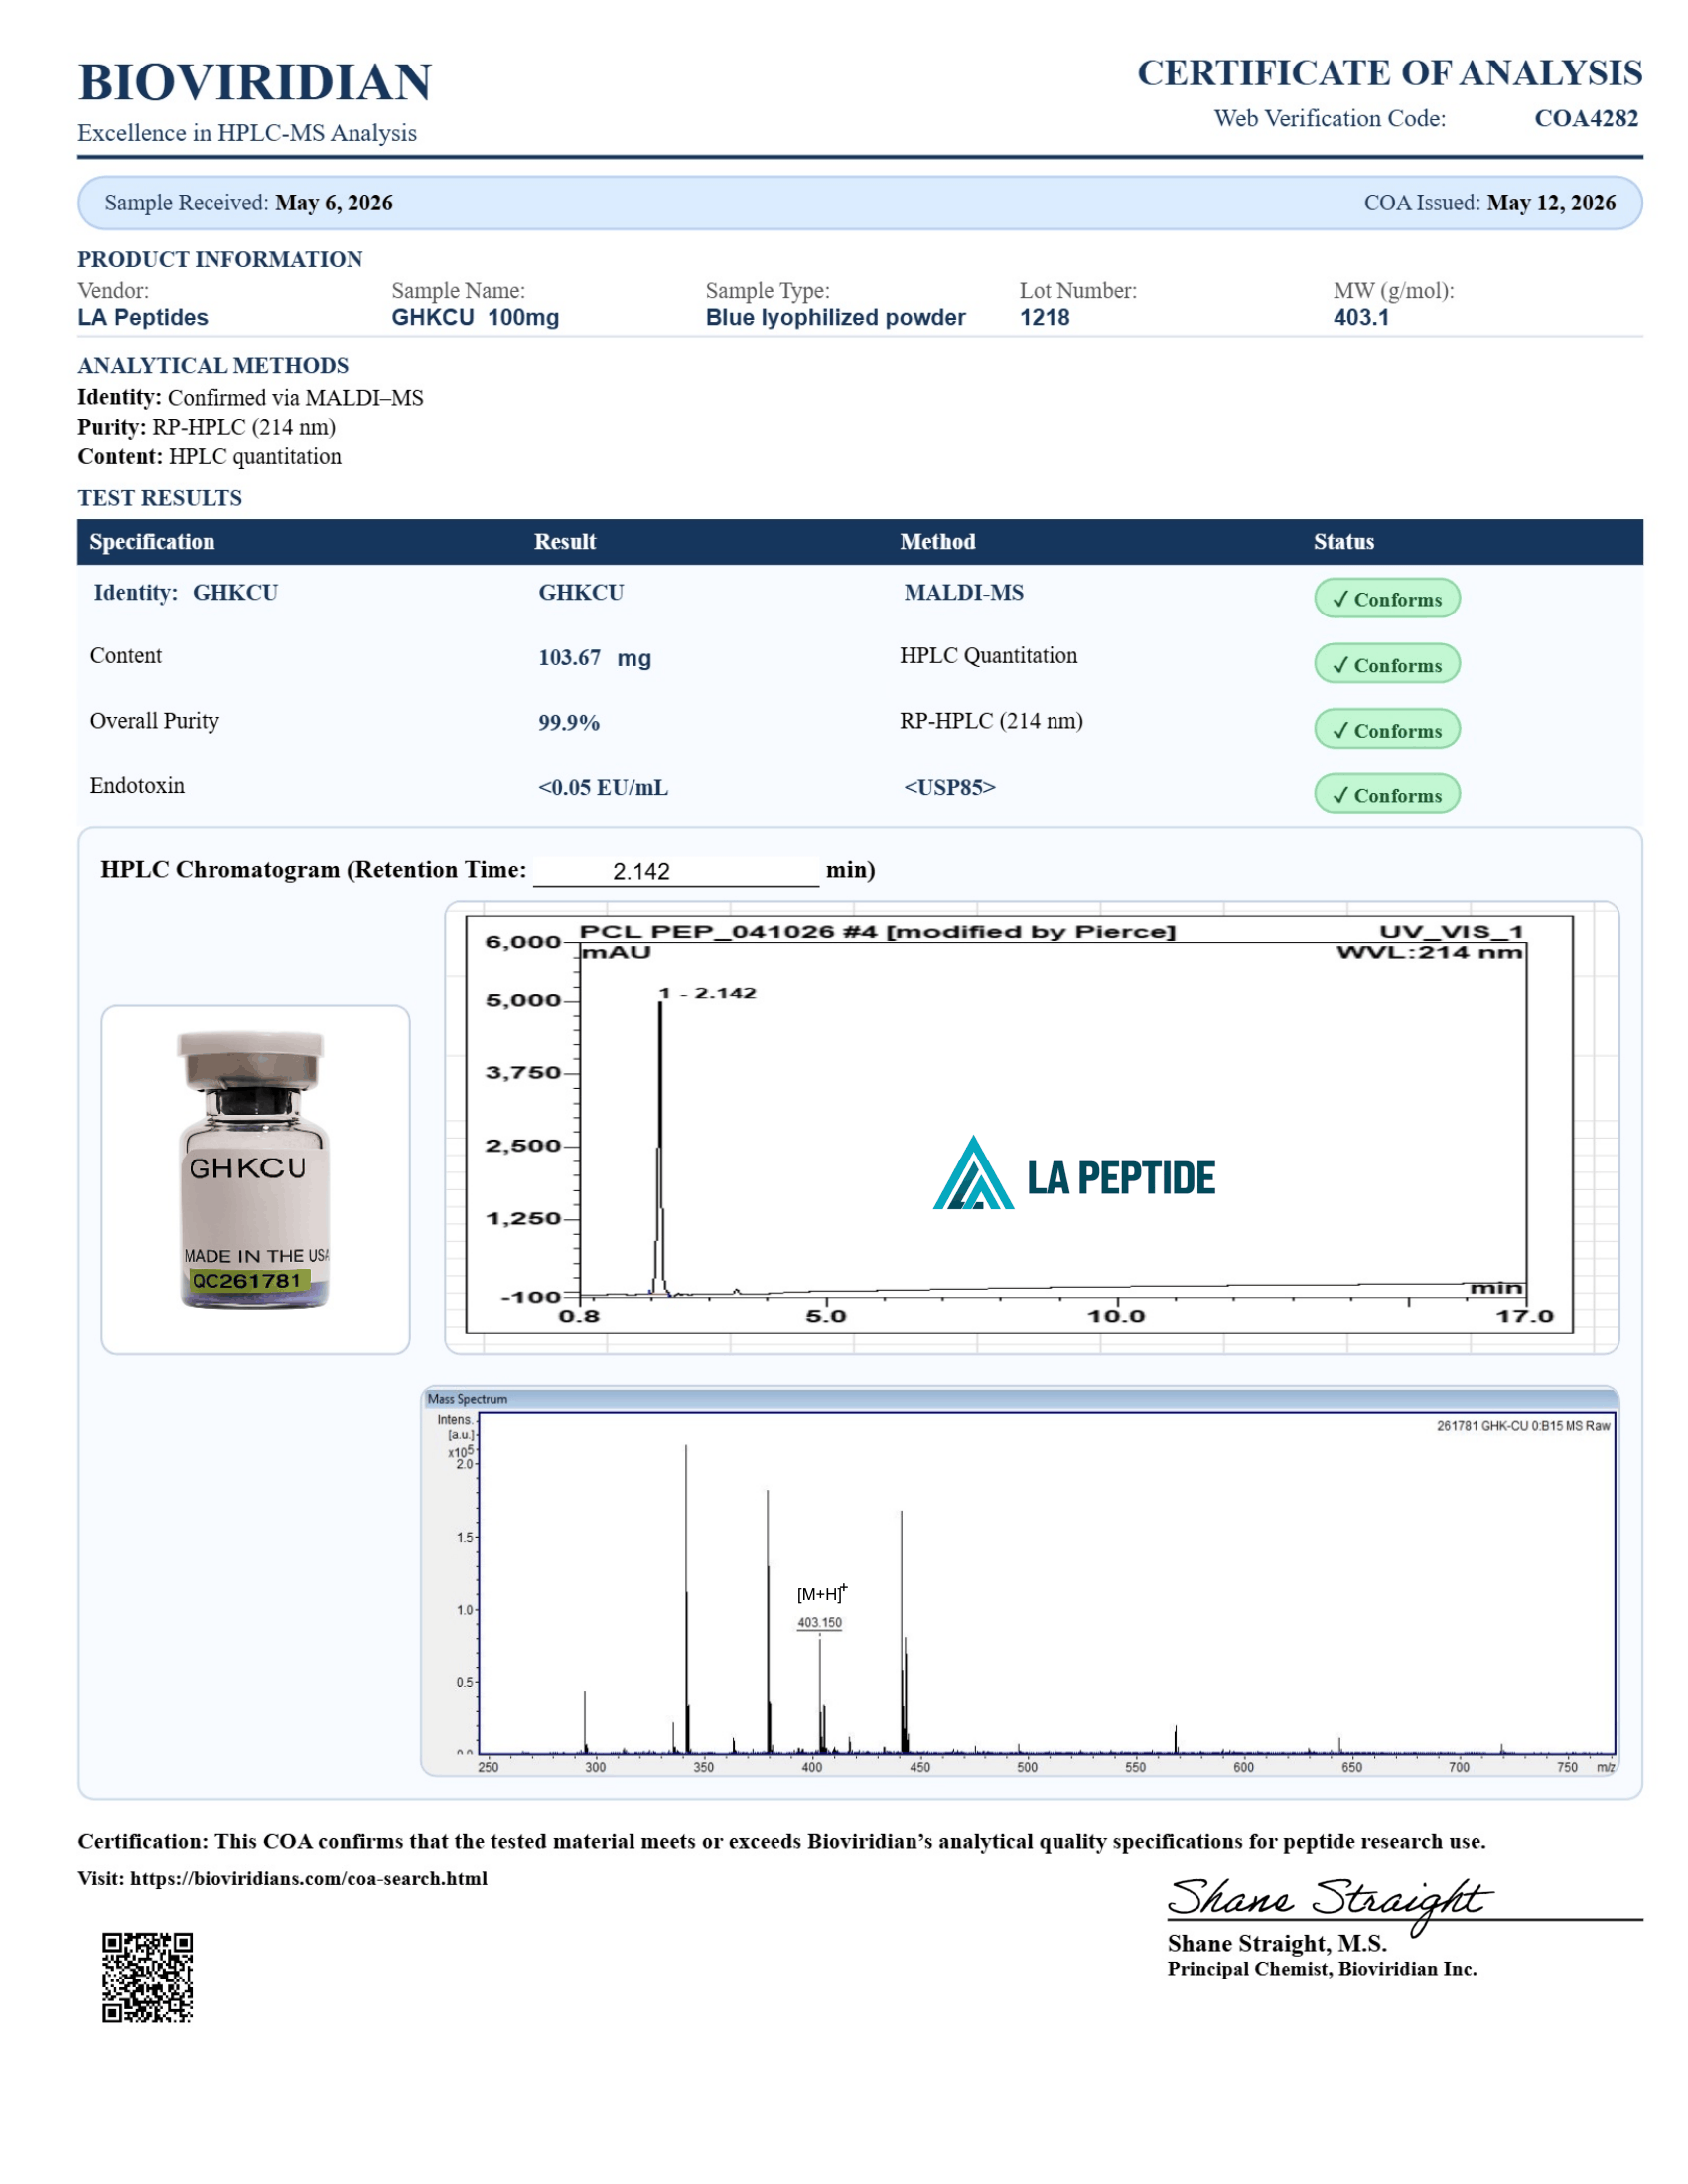The width and height of the screenshot is (1688, 2184).
Task: Click the 403.150 peak label
Action: tap(819, 1622)
